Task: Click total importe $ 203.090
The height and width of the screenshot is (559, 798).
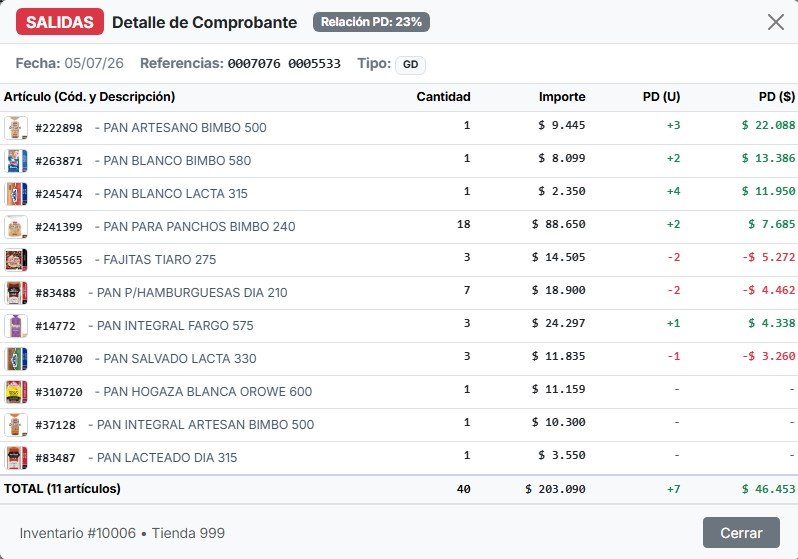Action: [x=555, y=489]
